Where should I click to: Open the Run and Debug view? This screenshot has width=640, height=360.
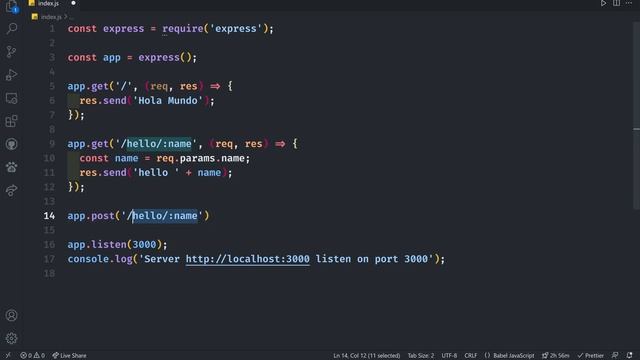[x=12, y=75]
